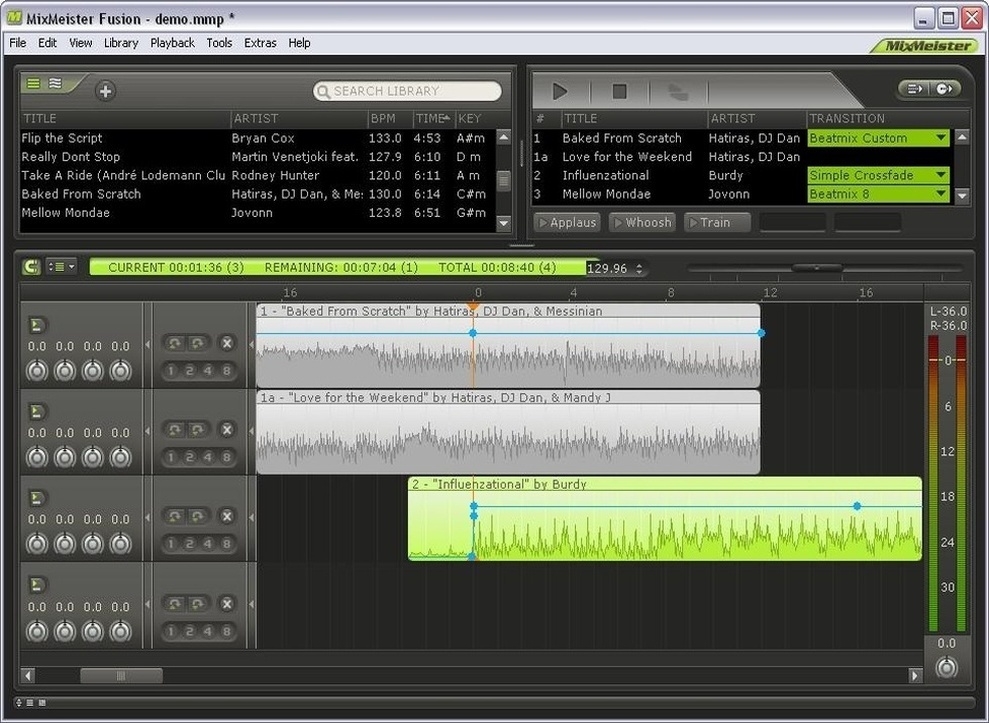Image resolution: width=989 pixels, height=723 pixels.
Task: Switch library to waveform view icon
Action: tap(56, 84)
